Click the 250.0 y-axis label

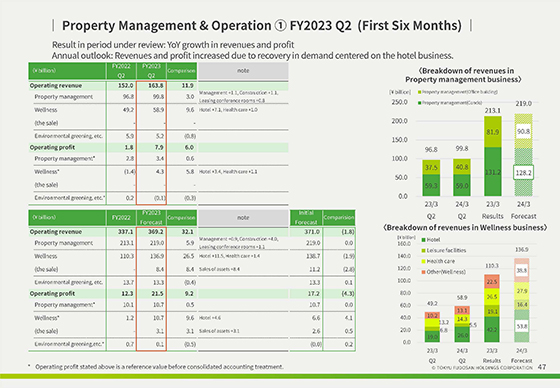click(399, 102)
